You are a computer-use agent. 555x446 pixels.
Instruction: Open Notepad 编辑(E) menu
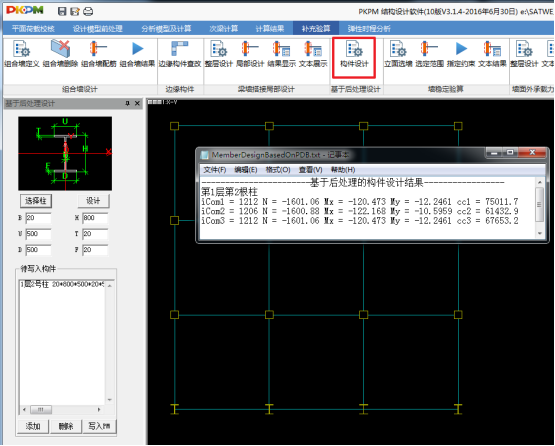point(246,170)
